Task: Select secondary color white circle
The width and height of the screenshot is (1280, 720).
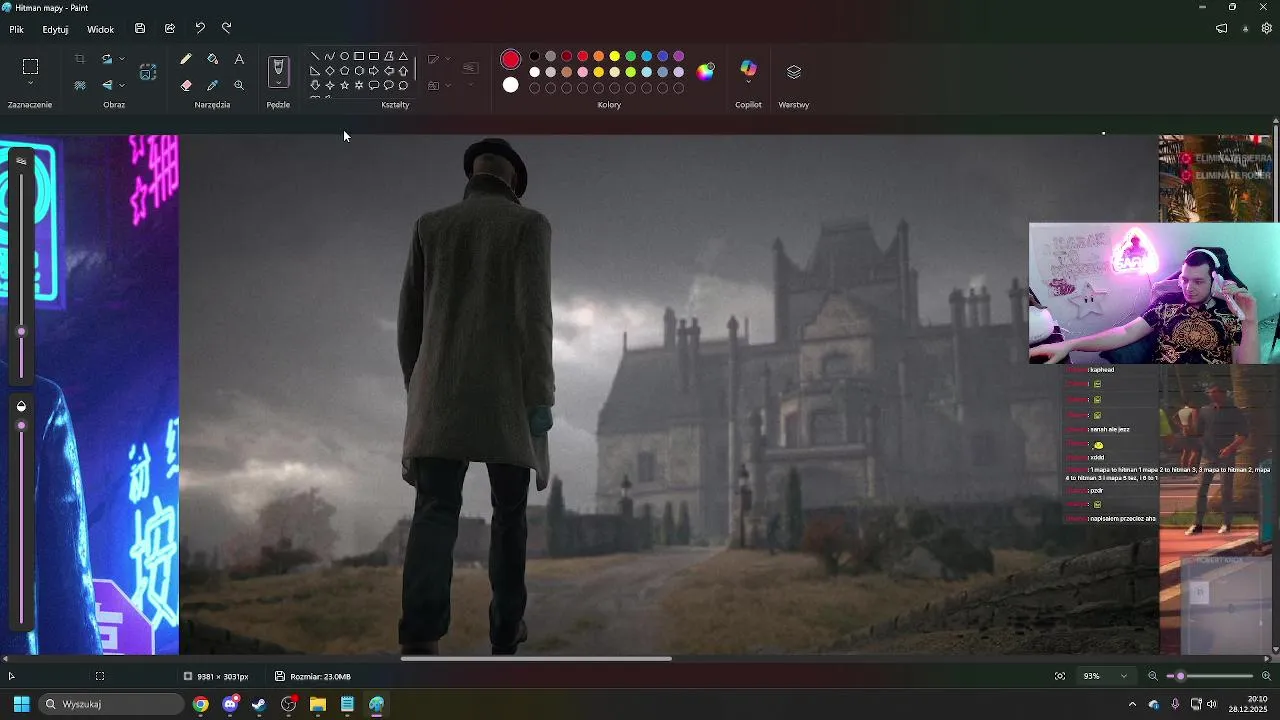Action: point(511,85)
